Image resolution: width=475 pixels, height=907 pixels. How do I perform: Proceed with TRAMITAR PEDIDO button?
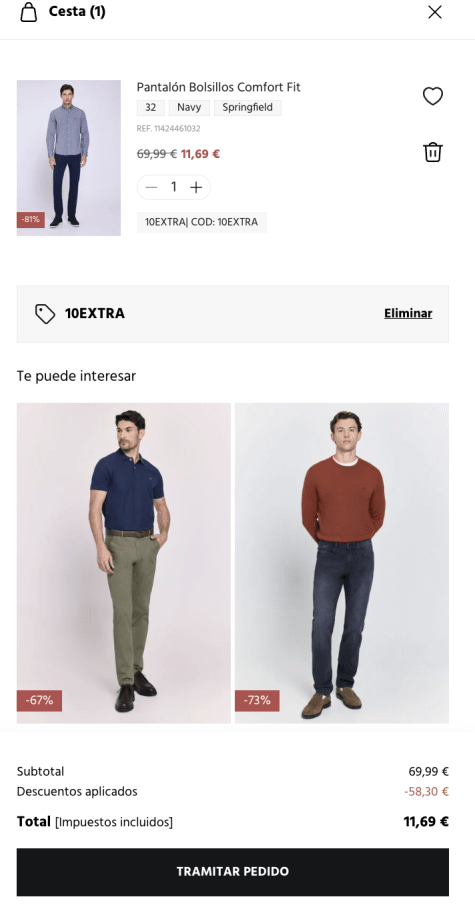point(233,872)
